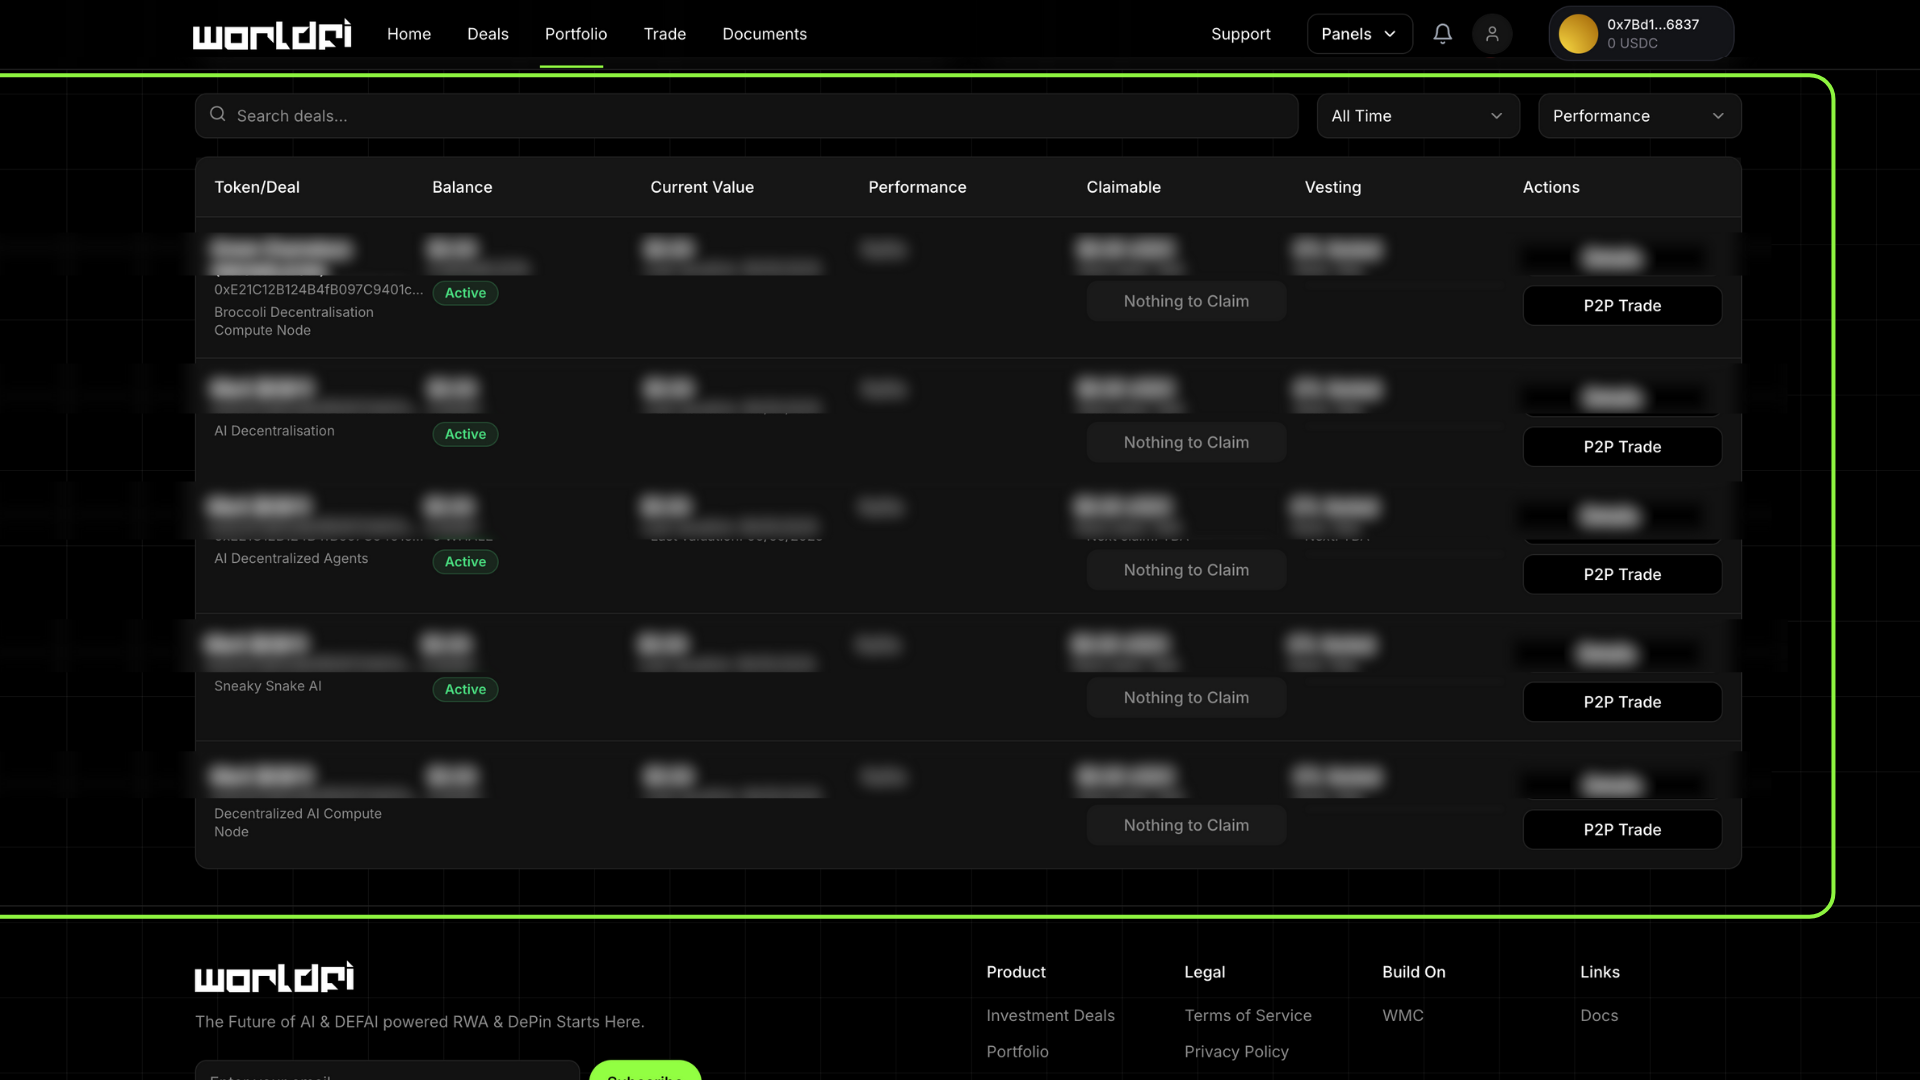This screenshot has height=1080, width=1920.
Task: Click P2P Trade for Broccoli Decentralisation Node
Action: pyautogui.click(x=1621, y=306)
